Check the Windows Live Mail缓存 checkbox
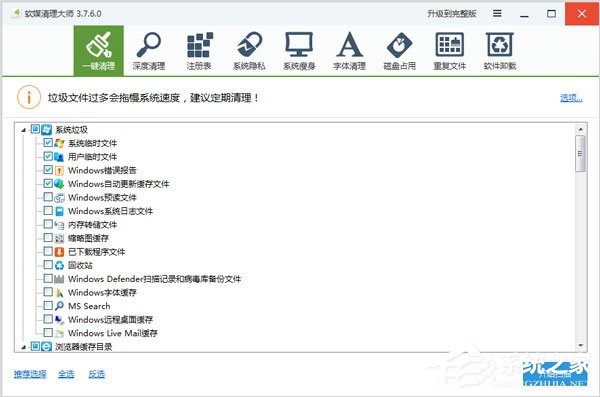This screenshot has height=397, width=600. [x=48, y=333]
